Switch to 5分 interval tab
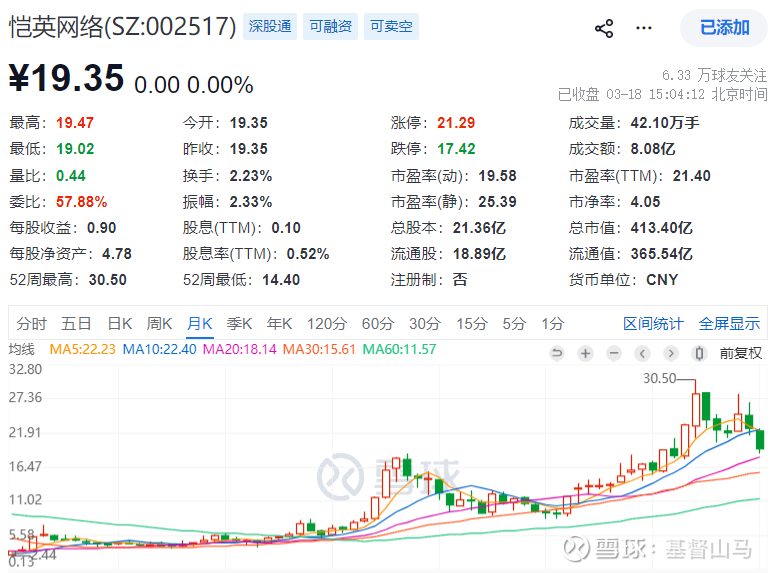 (514, 324)
